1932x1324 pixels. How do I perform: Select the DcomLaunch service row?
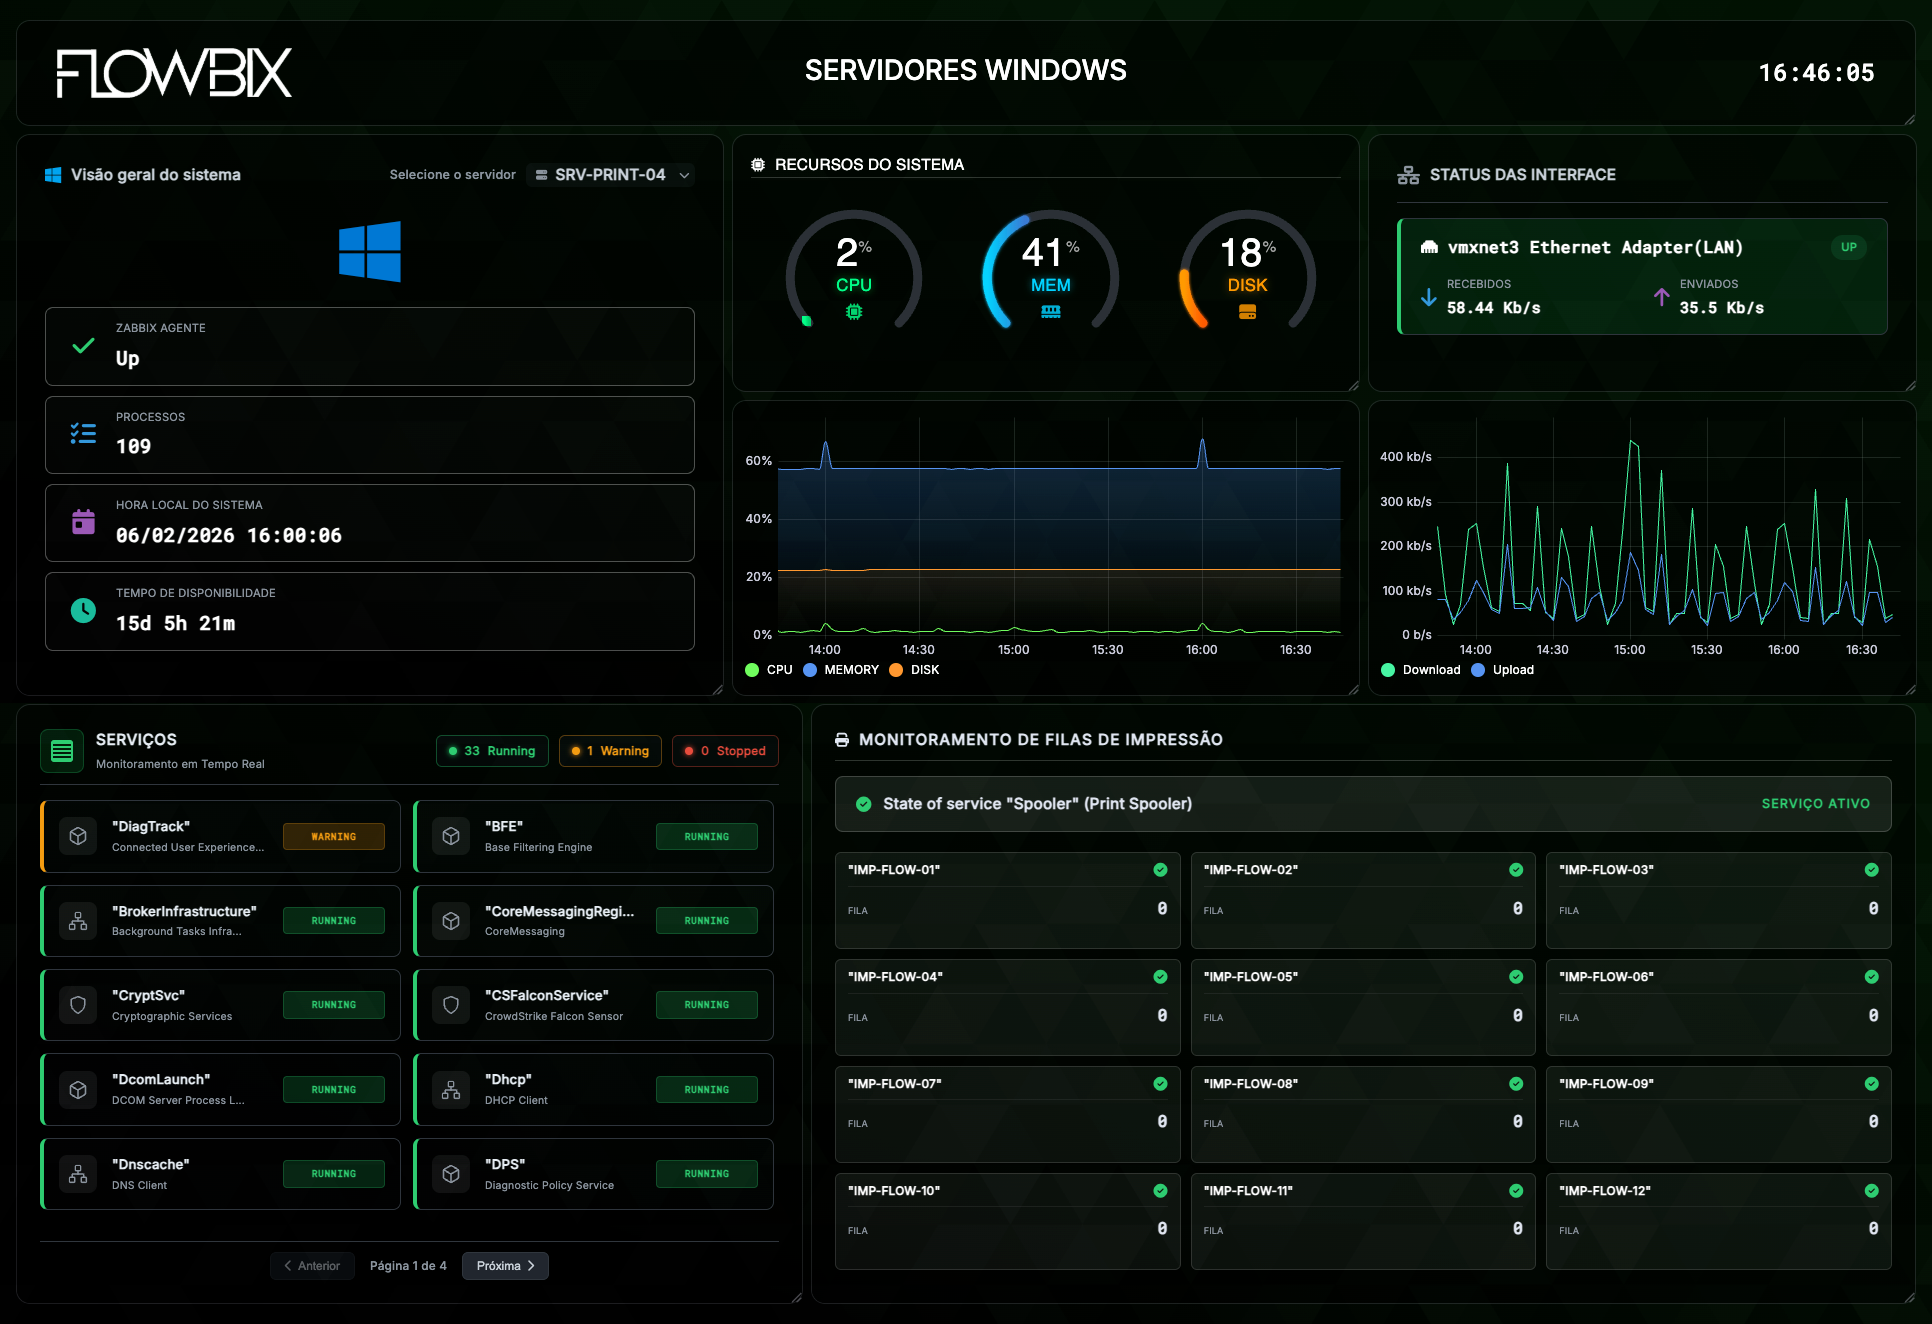220,1090
